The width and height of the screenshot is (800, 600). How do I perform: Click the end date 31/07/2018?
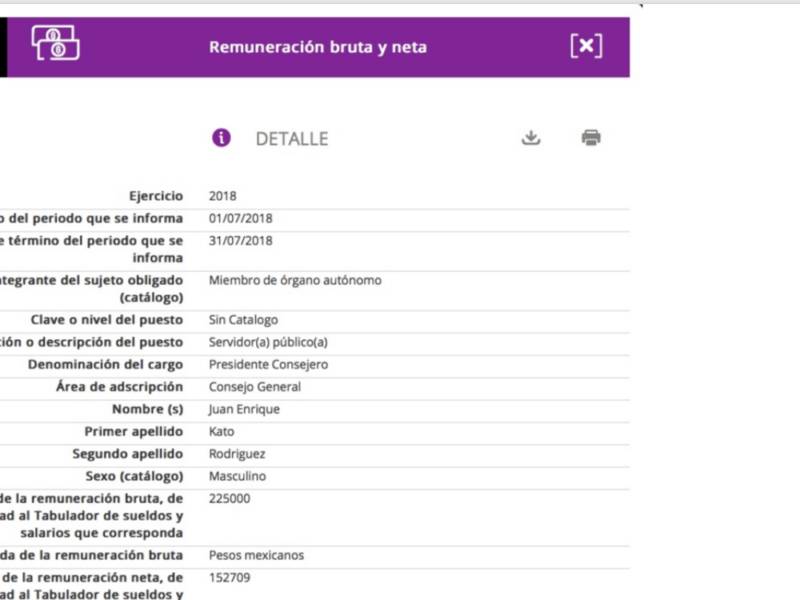point(240,241)
